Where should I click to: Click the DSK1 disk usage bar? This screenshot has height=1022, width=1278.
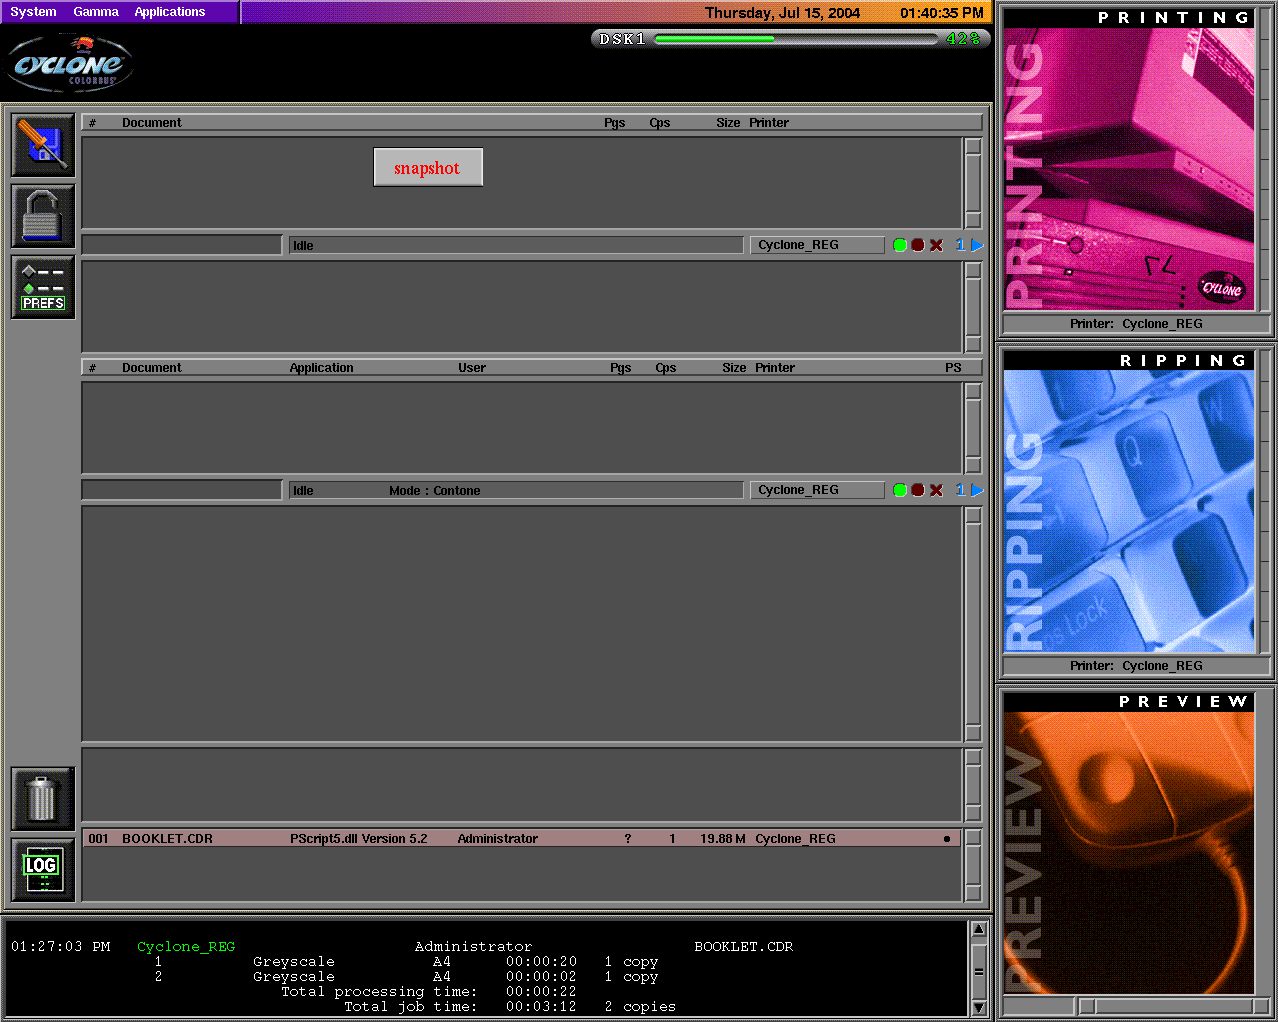(790, 39)
